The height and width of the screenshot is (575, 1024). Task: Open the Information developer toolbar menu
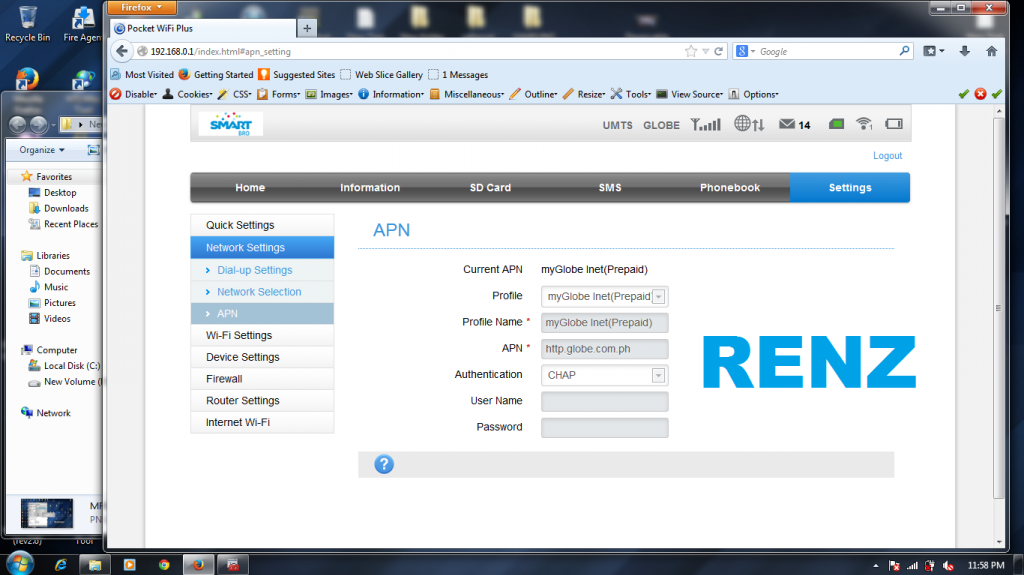pos(391,94)
